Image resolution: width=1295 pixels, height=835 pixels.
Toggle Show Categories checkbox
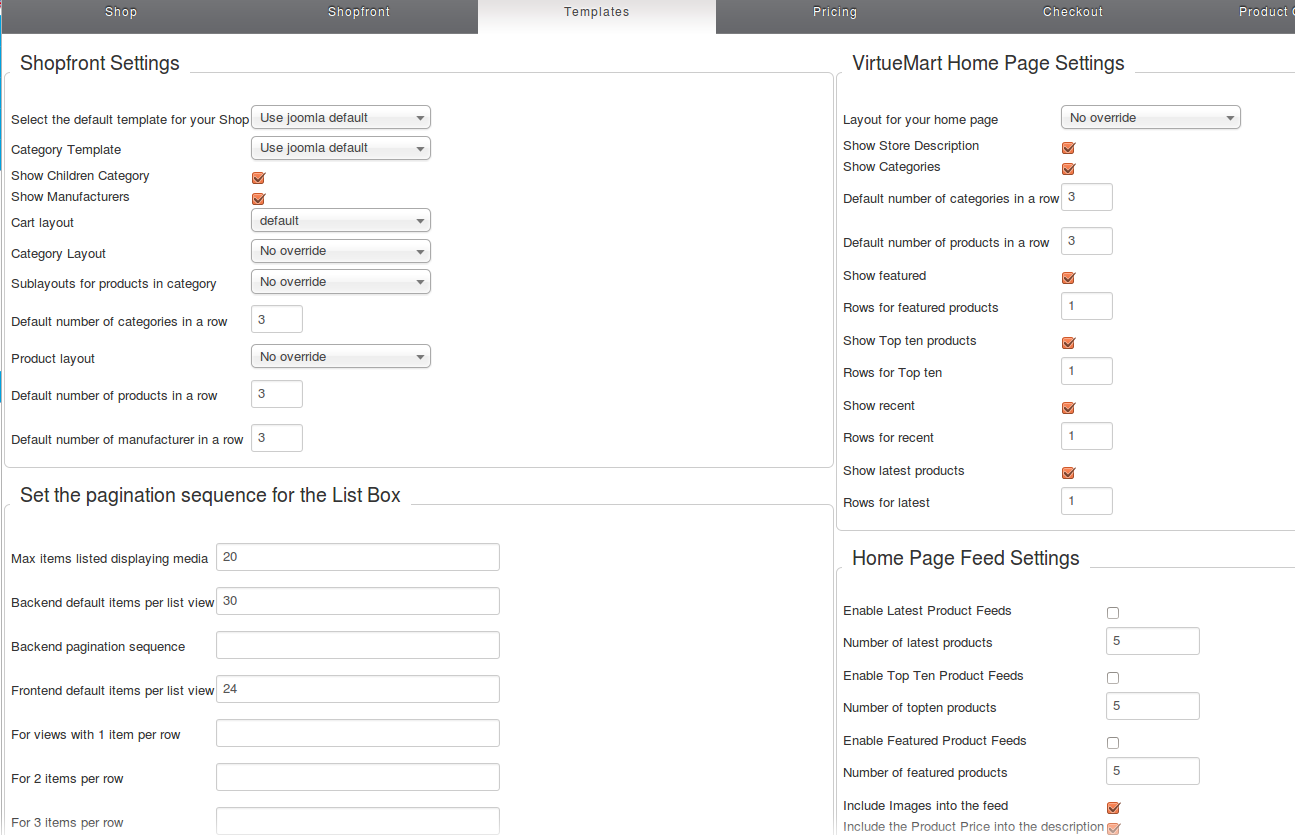pos(1068,169)
